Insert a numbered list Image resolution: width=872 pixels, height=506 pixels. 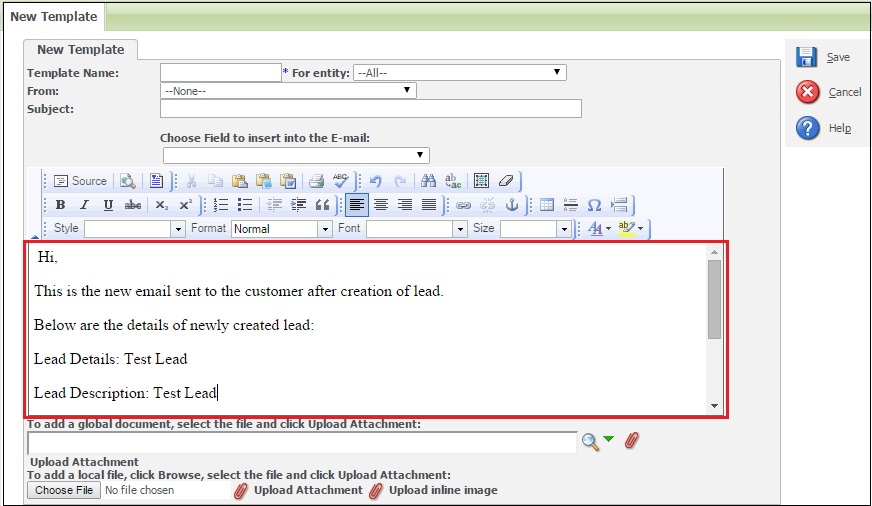pos(221,205)
